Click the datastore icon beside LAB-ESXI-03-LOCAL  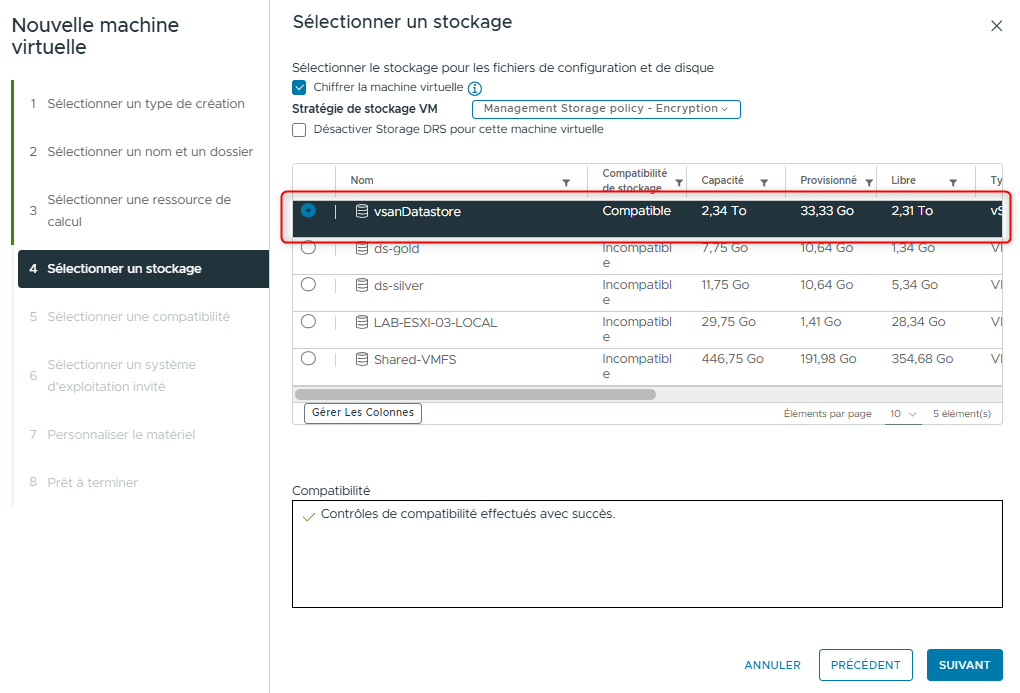362,322
